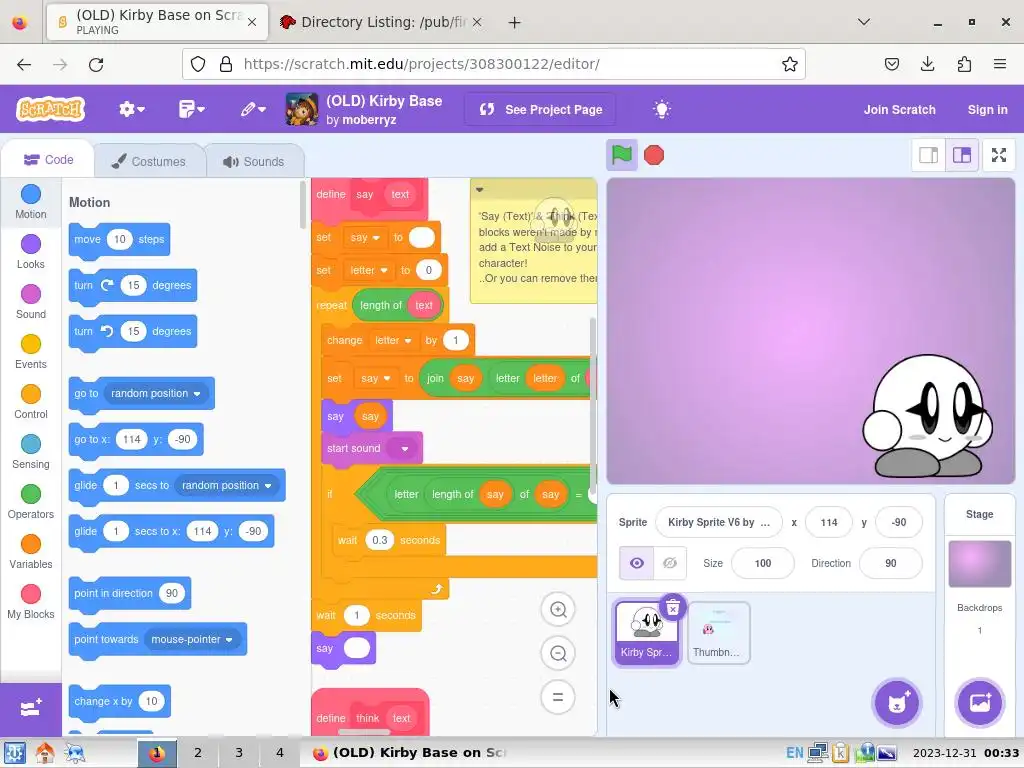Screen dimensions: 1024x768
Task: Select the Stage backdrop thumbnail
Action: 980,564
